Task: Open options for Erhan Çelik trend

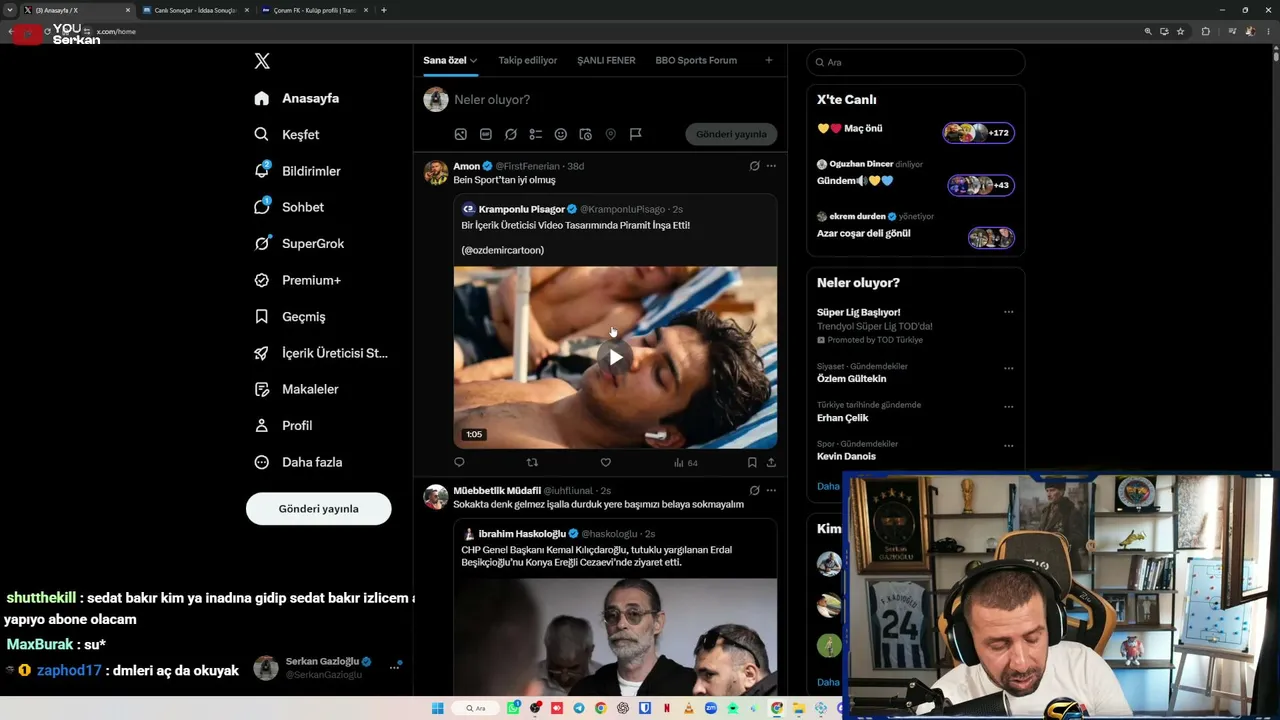Action: [1008, 407]
